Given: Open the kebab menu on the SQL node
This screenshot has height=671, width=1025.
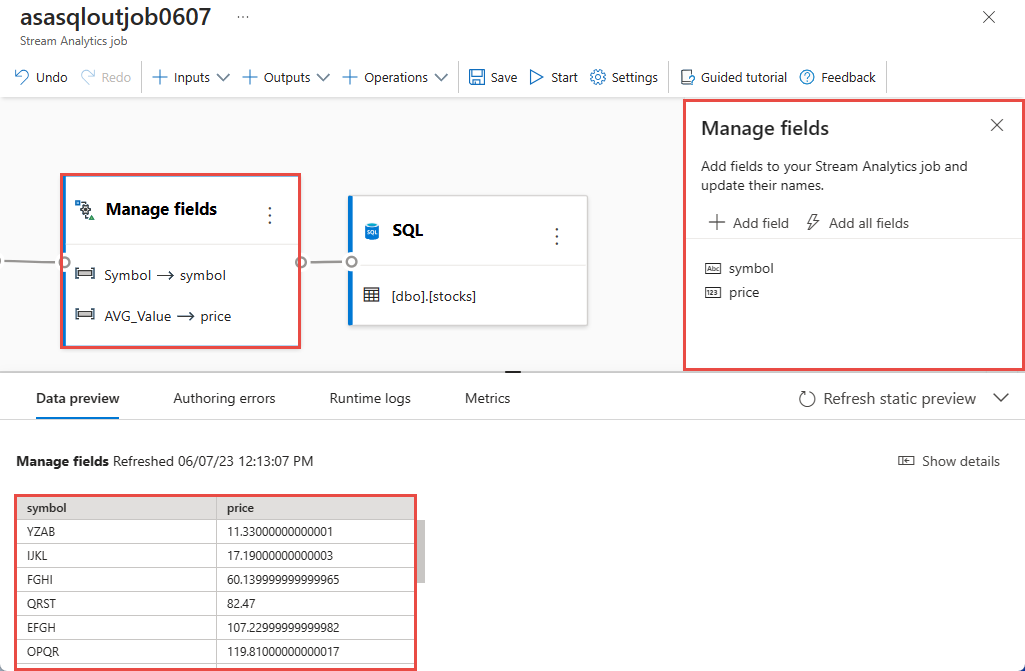Looking at the screenshot, I should 557,235.
